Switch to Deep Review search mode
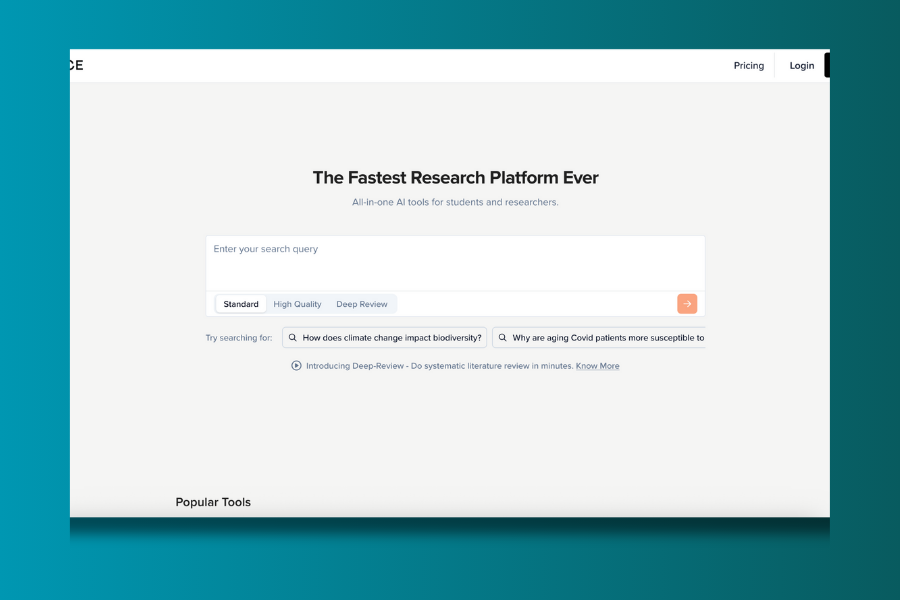The image size is (900, 600). (362, 304)
